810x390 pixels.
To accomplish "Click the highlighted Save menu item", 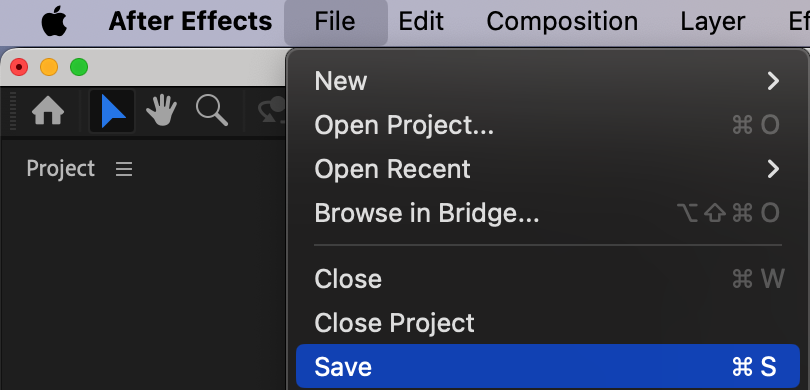I will click(x=548, y=367).
